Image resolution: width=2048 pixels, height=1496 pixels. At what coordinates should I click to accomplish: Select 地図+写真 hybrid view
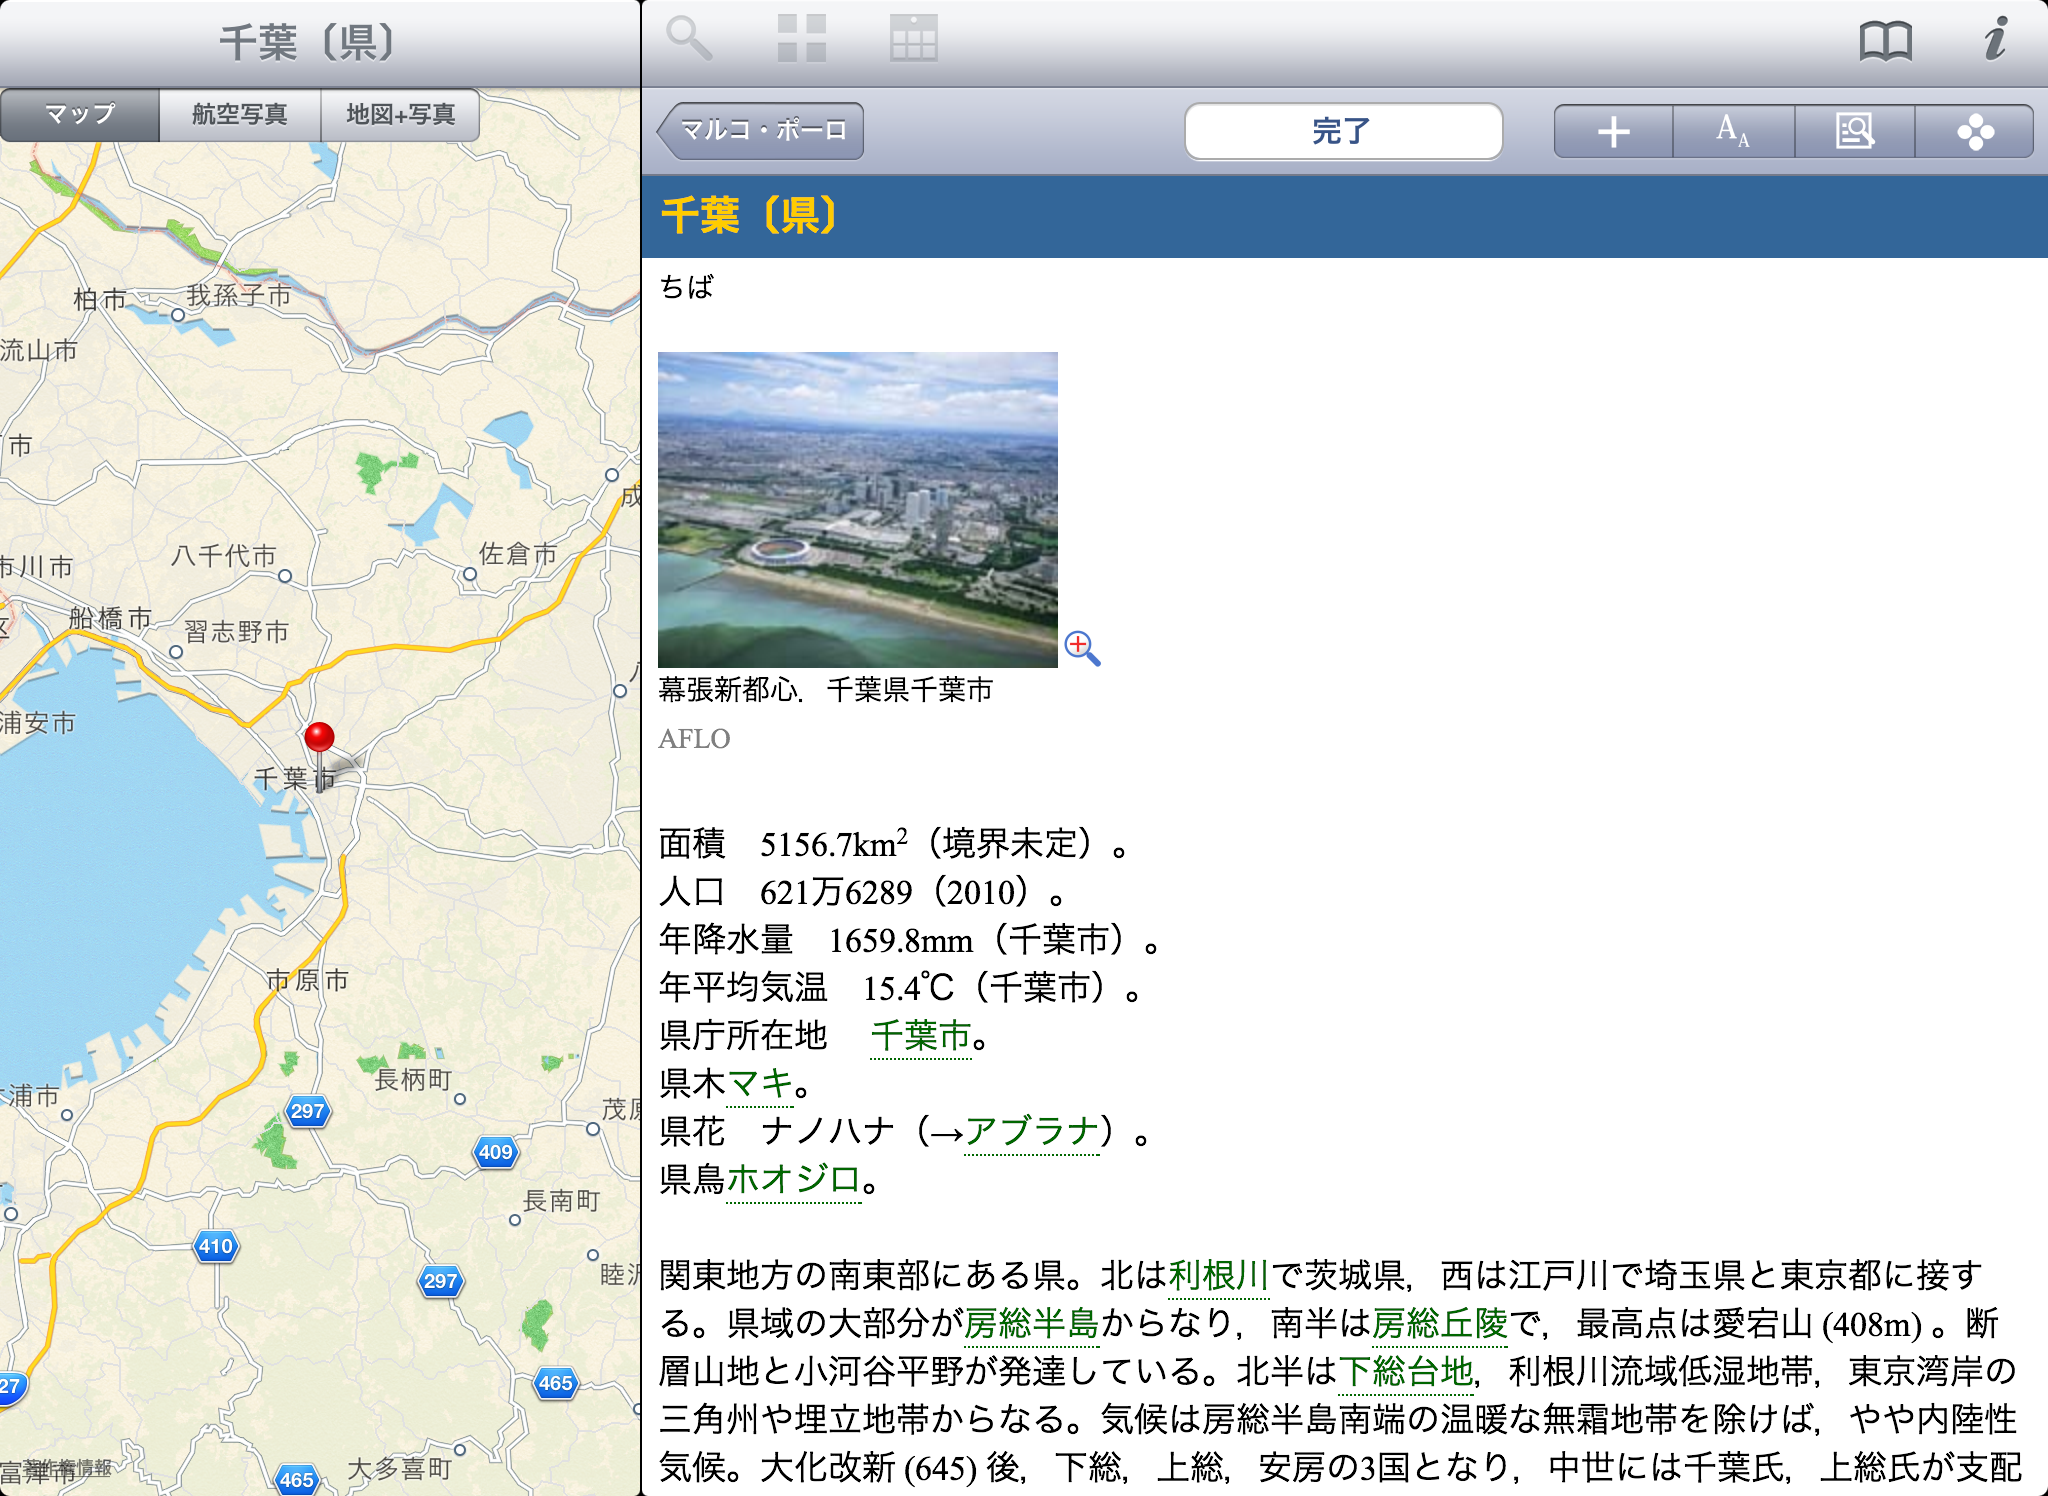point(400,114)
